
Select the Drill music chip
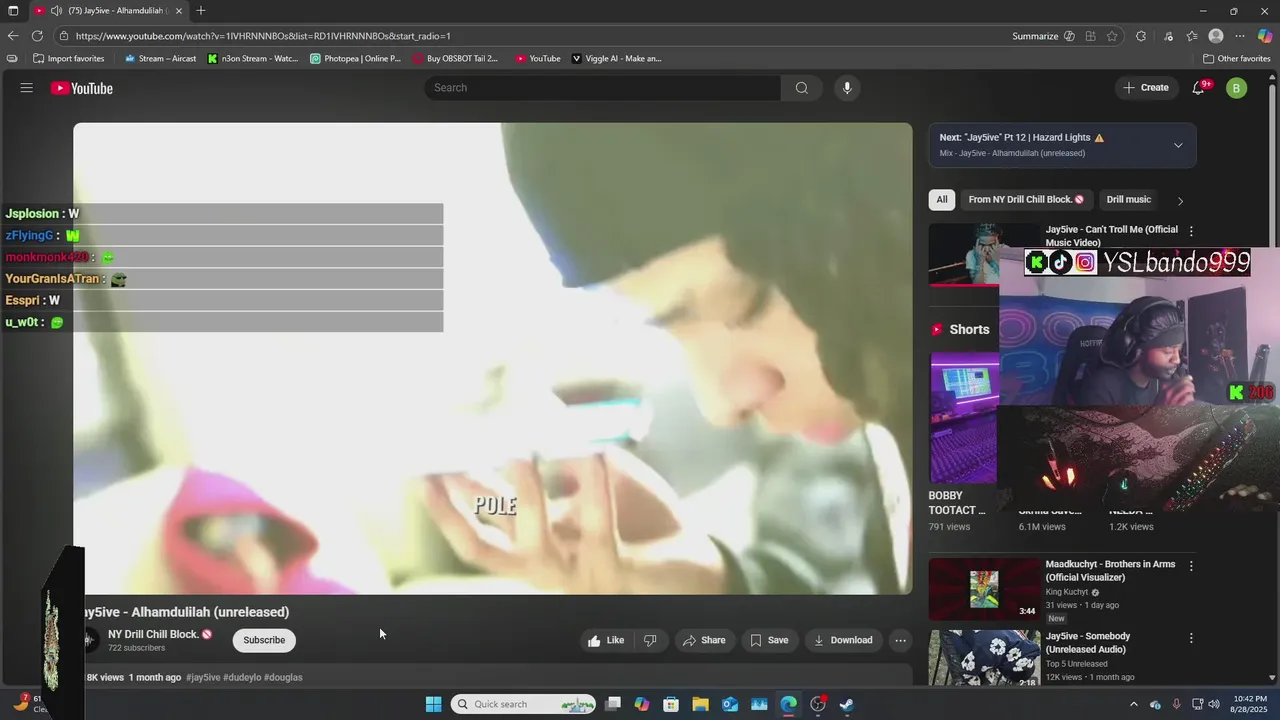(x=1129, y=199)
